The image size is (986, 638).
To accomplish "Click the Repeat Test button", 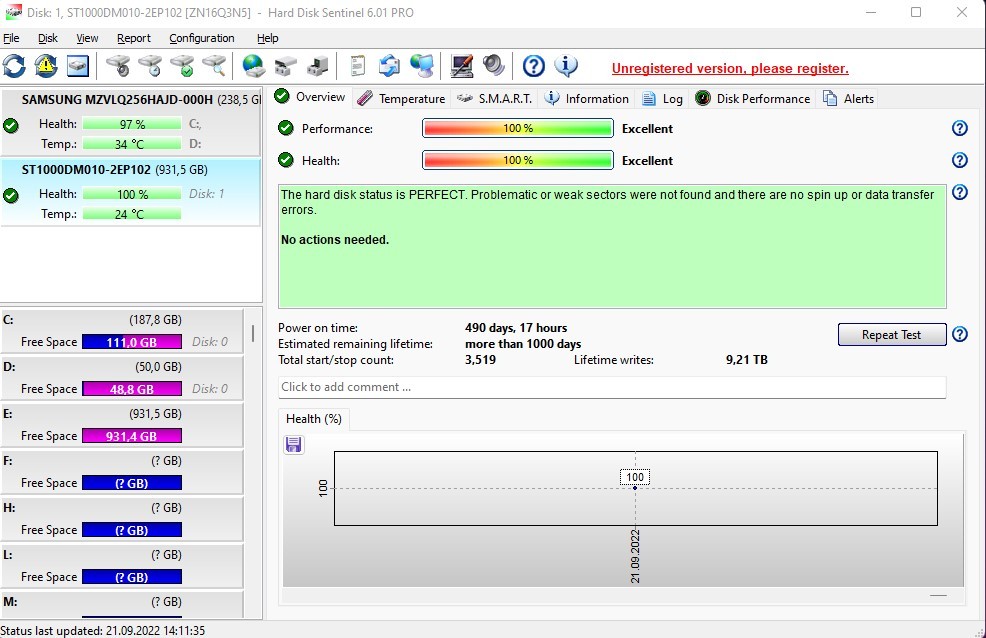I will point(892,334).
